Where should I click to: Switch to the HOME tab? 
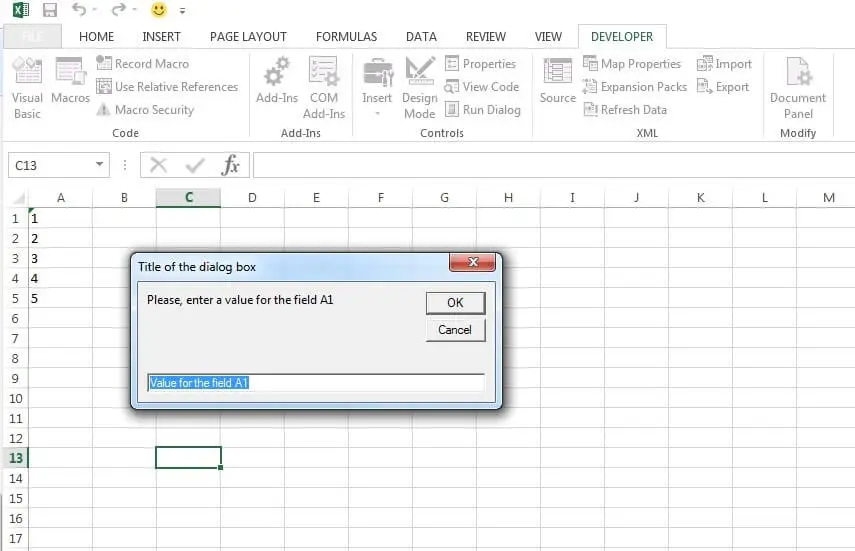97,37
